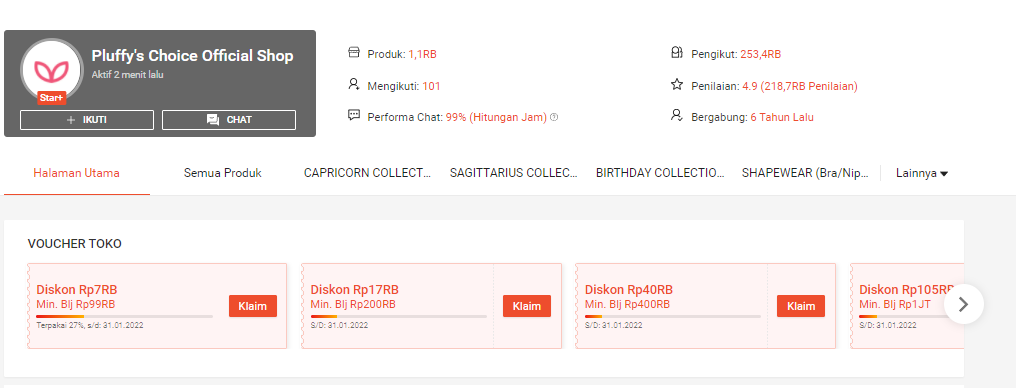Click the Pengikut followers icon
The height and width of the screenshot is (388, 1016).
677,52
